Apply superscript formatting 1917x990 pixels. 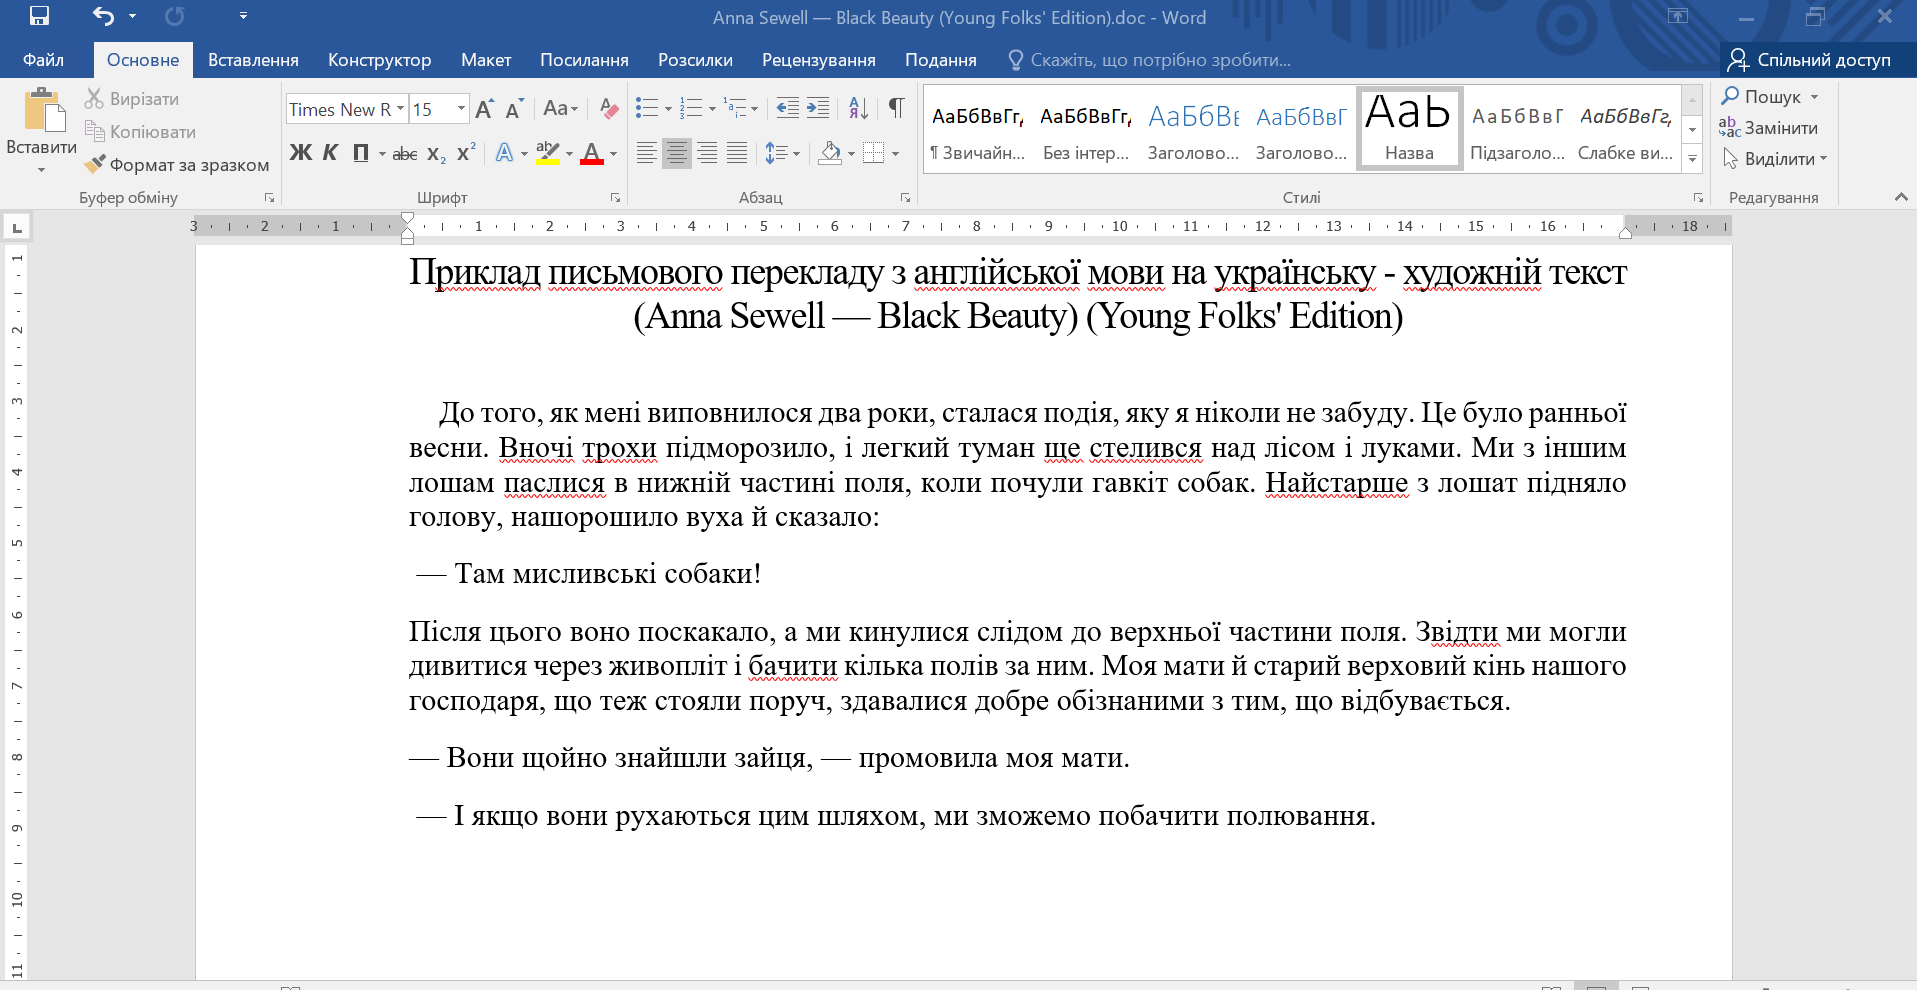pyautogui.click(x=466, y=153)
